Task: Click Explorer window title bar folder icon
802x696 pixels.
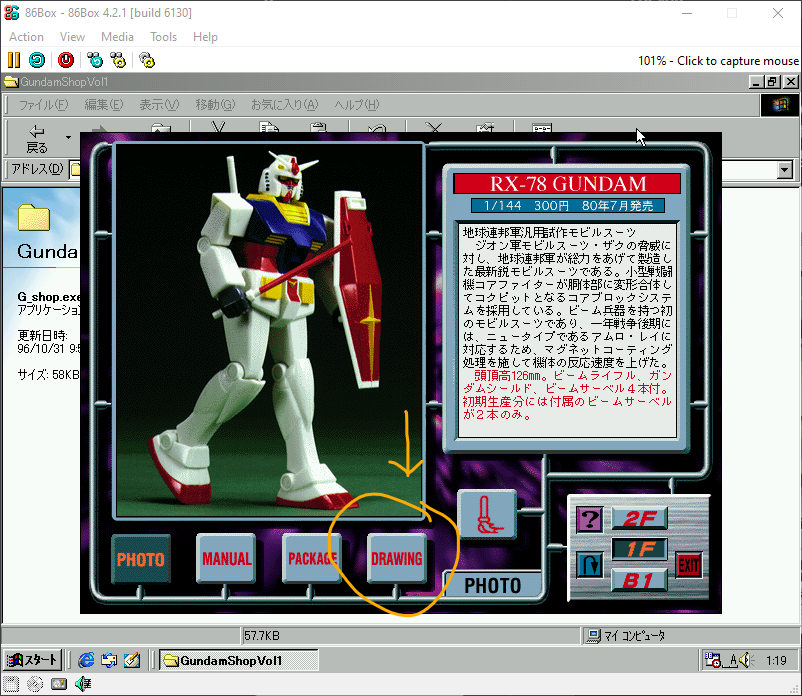Action: 11,82
